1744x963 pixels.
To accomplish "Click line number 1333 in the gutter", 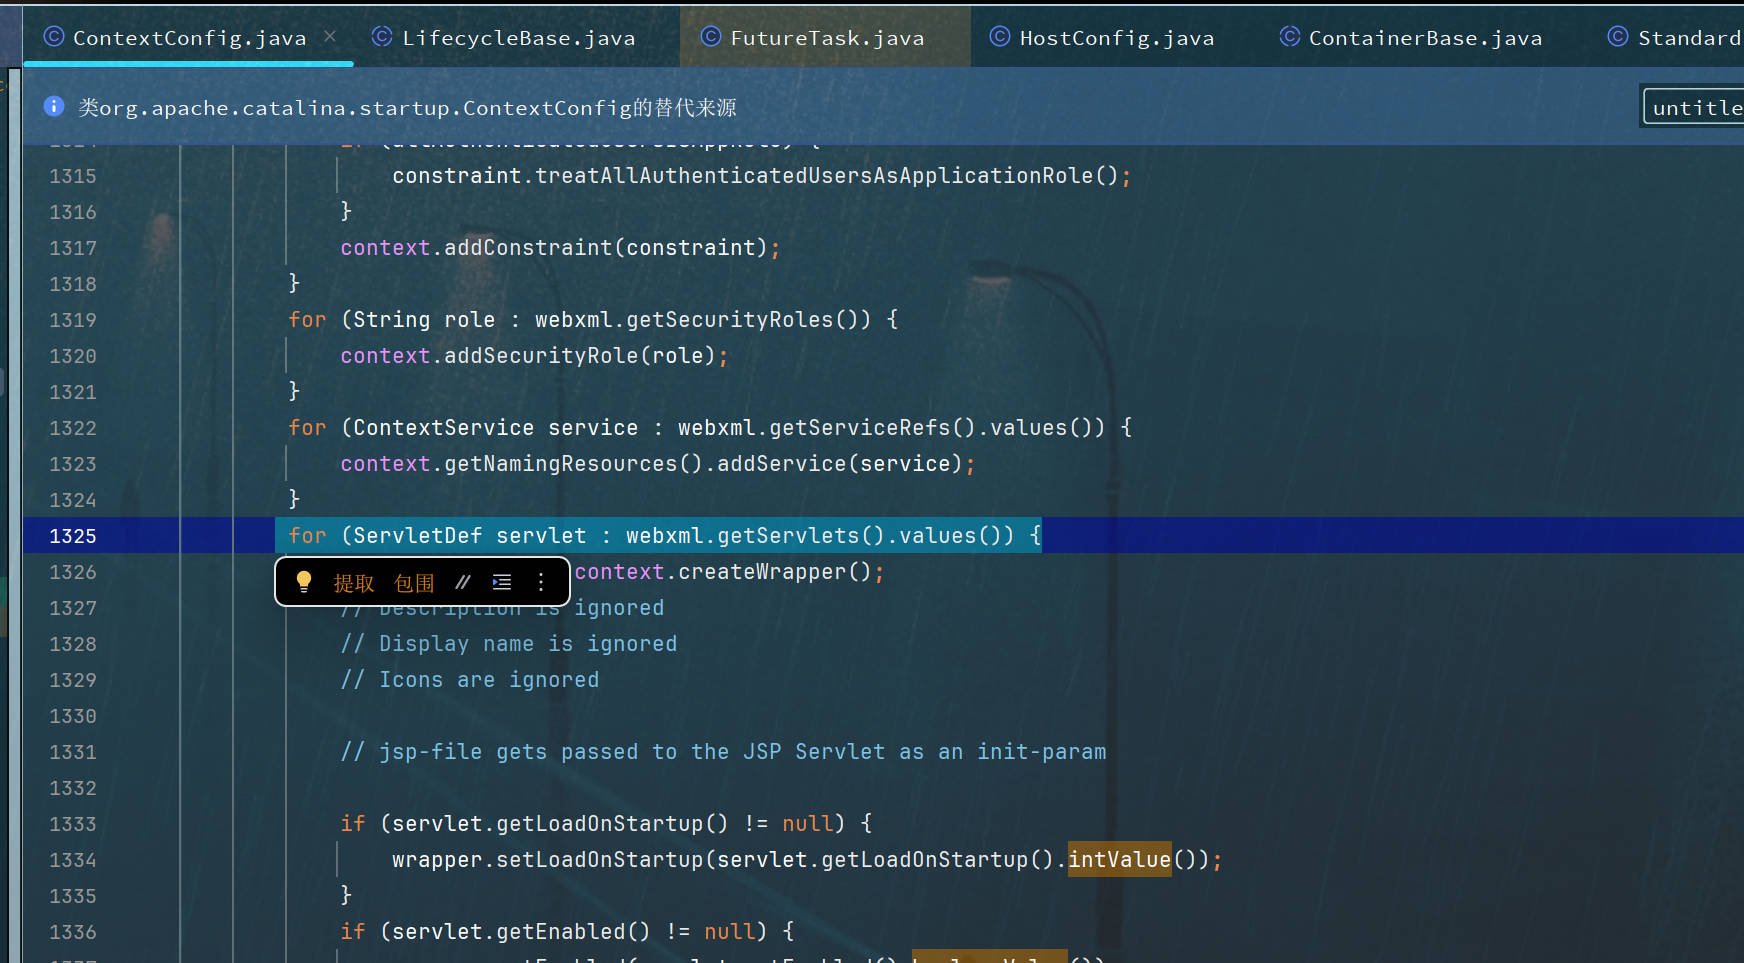I will point(73,824).
